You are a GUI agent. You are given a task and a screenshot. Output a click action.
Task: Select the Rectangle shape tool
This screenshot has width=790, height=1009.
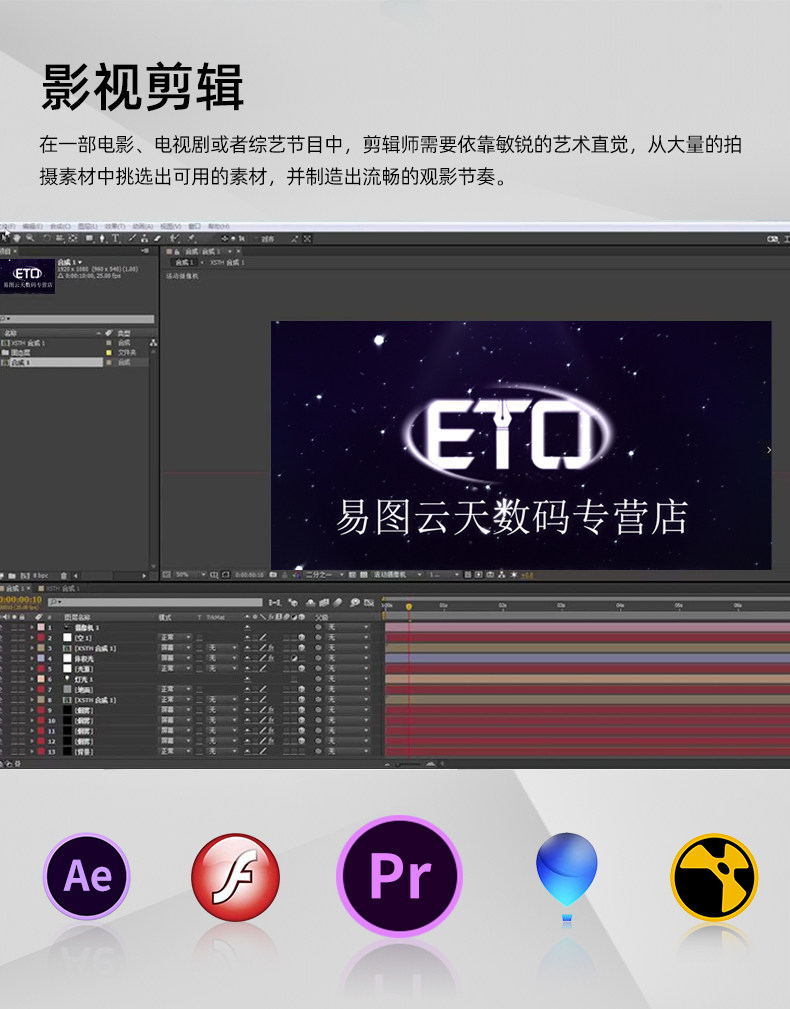click(x=89, y=239)
